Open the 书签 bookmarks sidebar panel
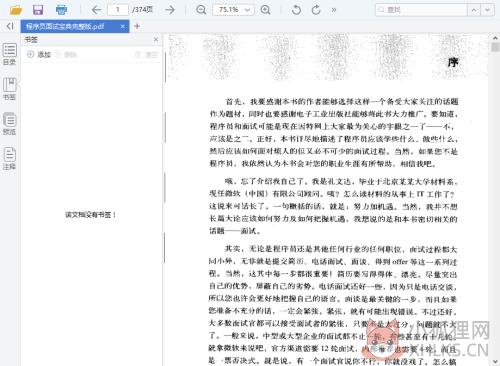The width and height of the screenshot is (500, 366). [10, 89]
